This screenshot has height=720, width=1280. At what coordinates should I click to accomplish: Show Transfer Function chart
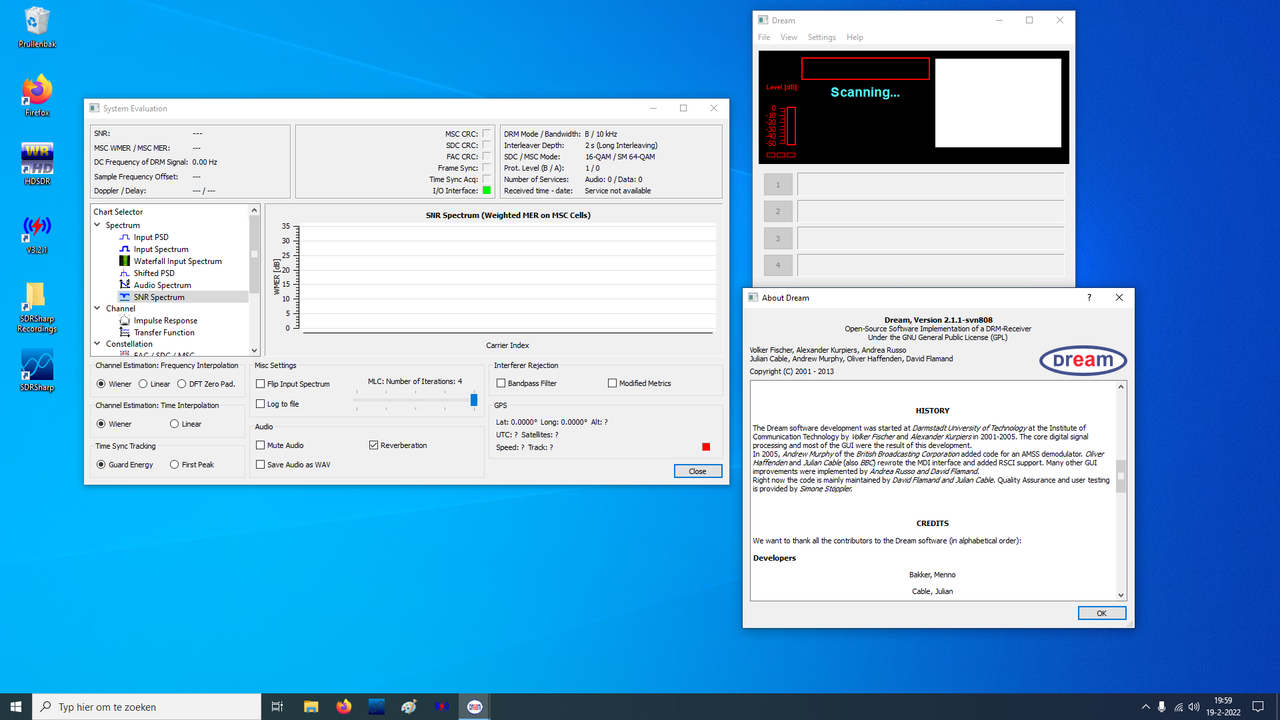coord(164,333)
